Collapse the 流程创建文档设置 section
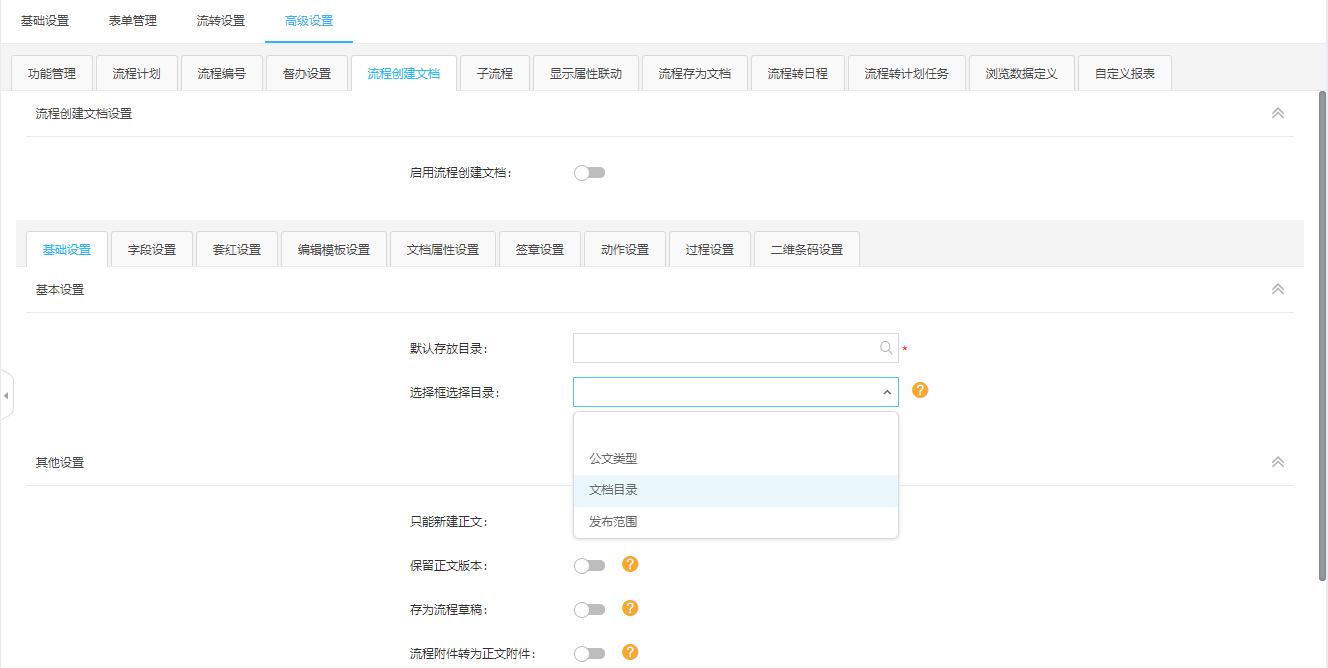Image resolution: width=1328 pixels, height=668 pixels. [x=1277, y=114]
